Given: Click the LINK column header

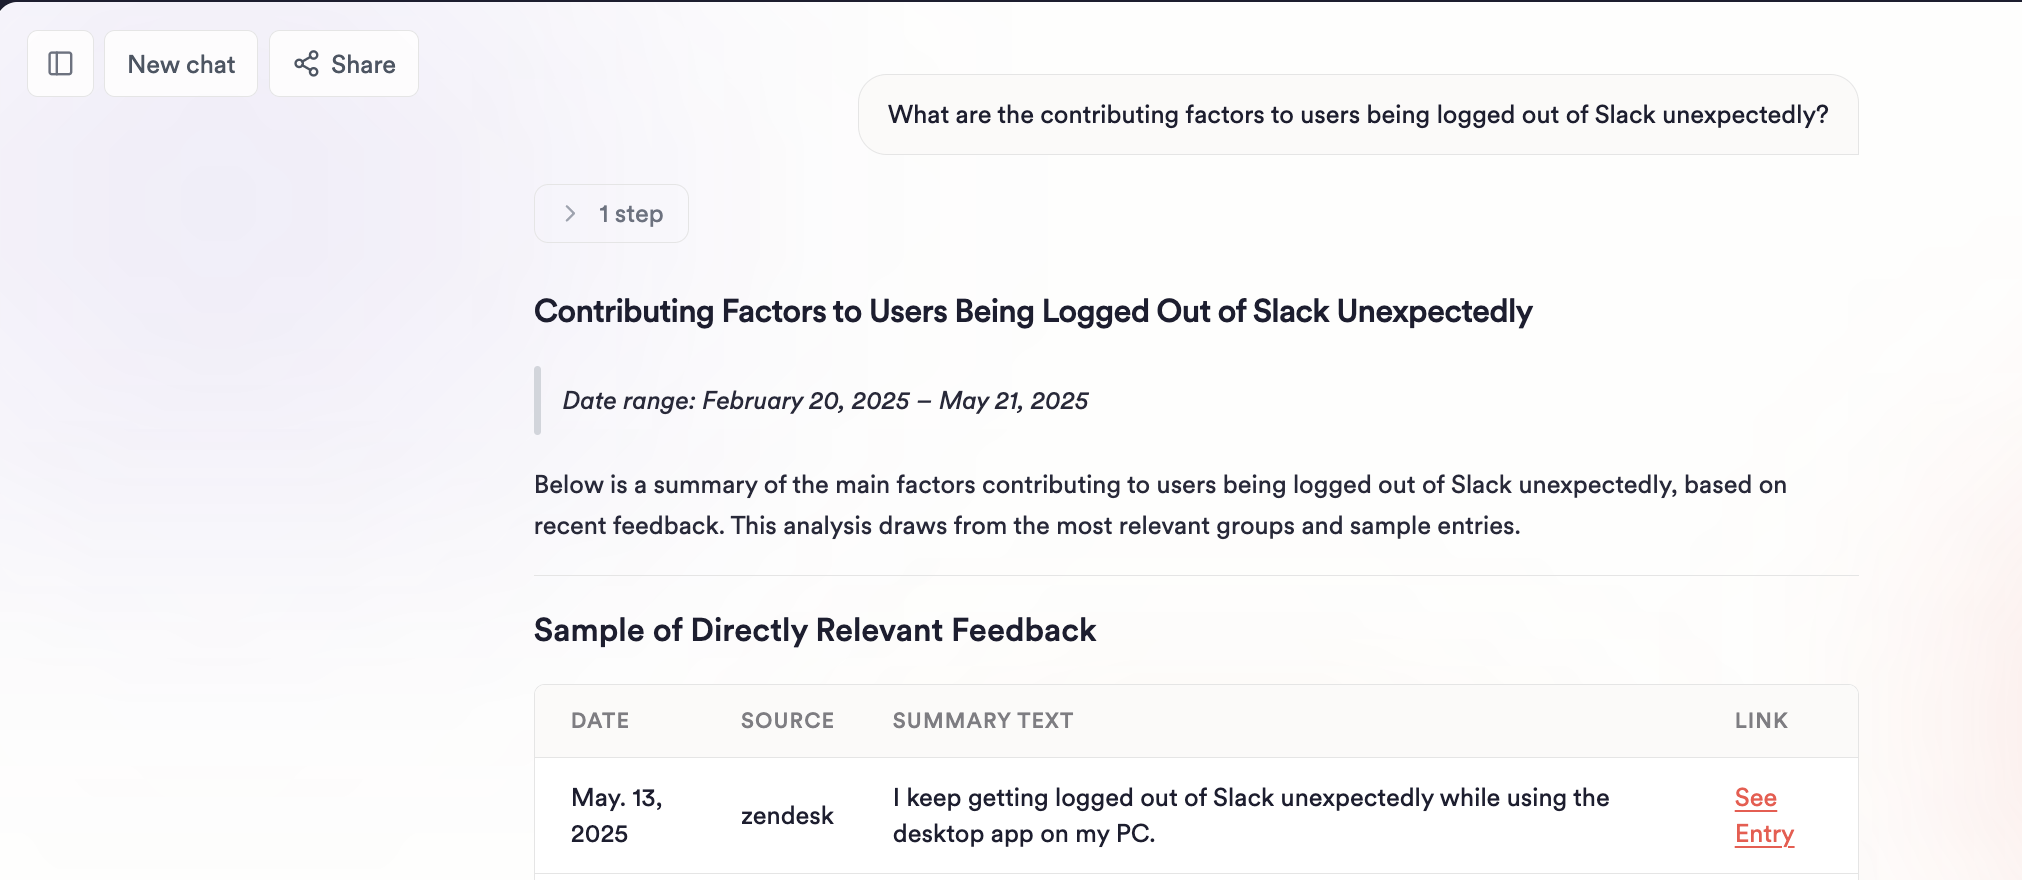Looking at the screenshot, I should tap(1761, 721).
